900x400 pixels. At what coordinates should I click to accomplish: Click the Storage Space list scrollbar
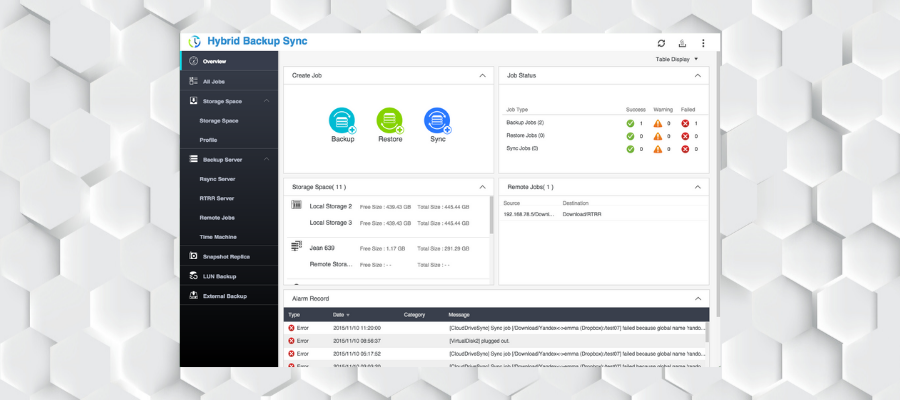coord(491,215)
